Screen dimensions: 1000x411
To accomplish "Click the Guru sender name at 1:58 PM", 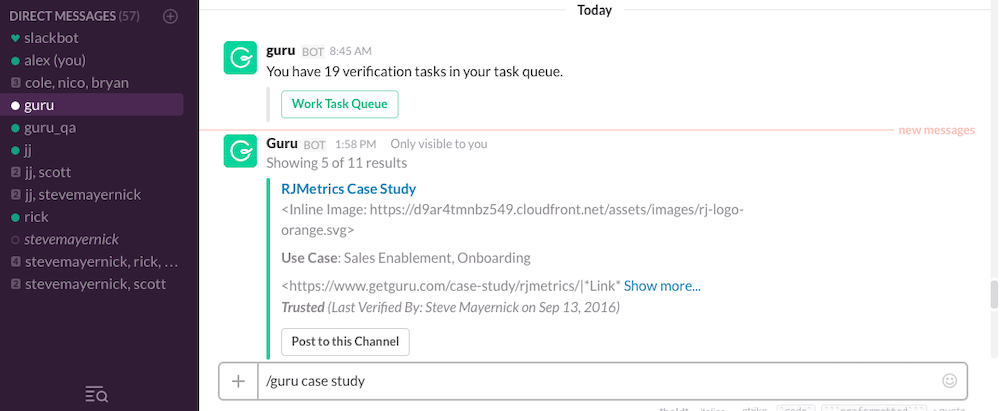I will coord(281,144).
